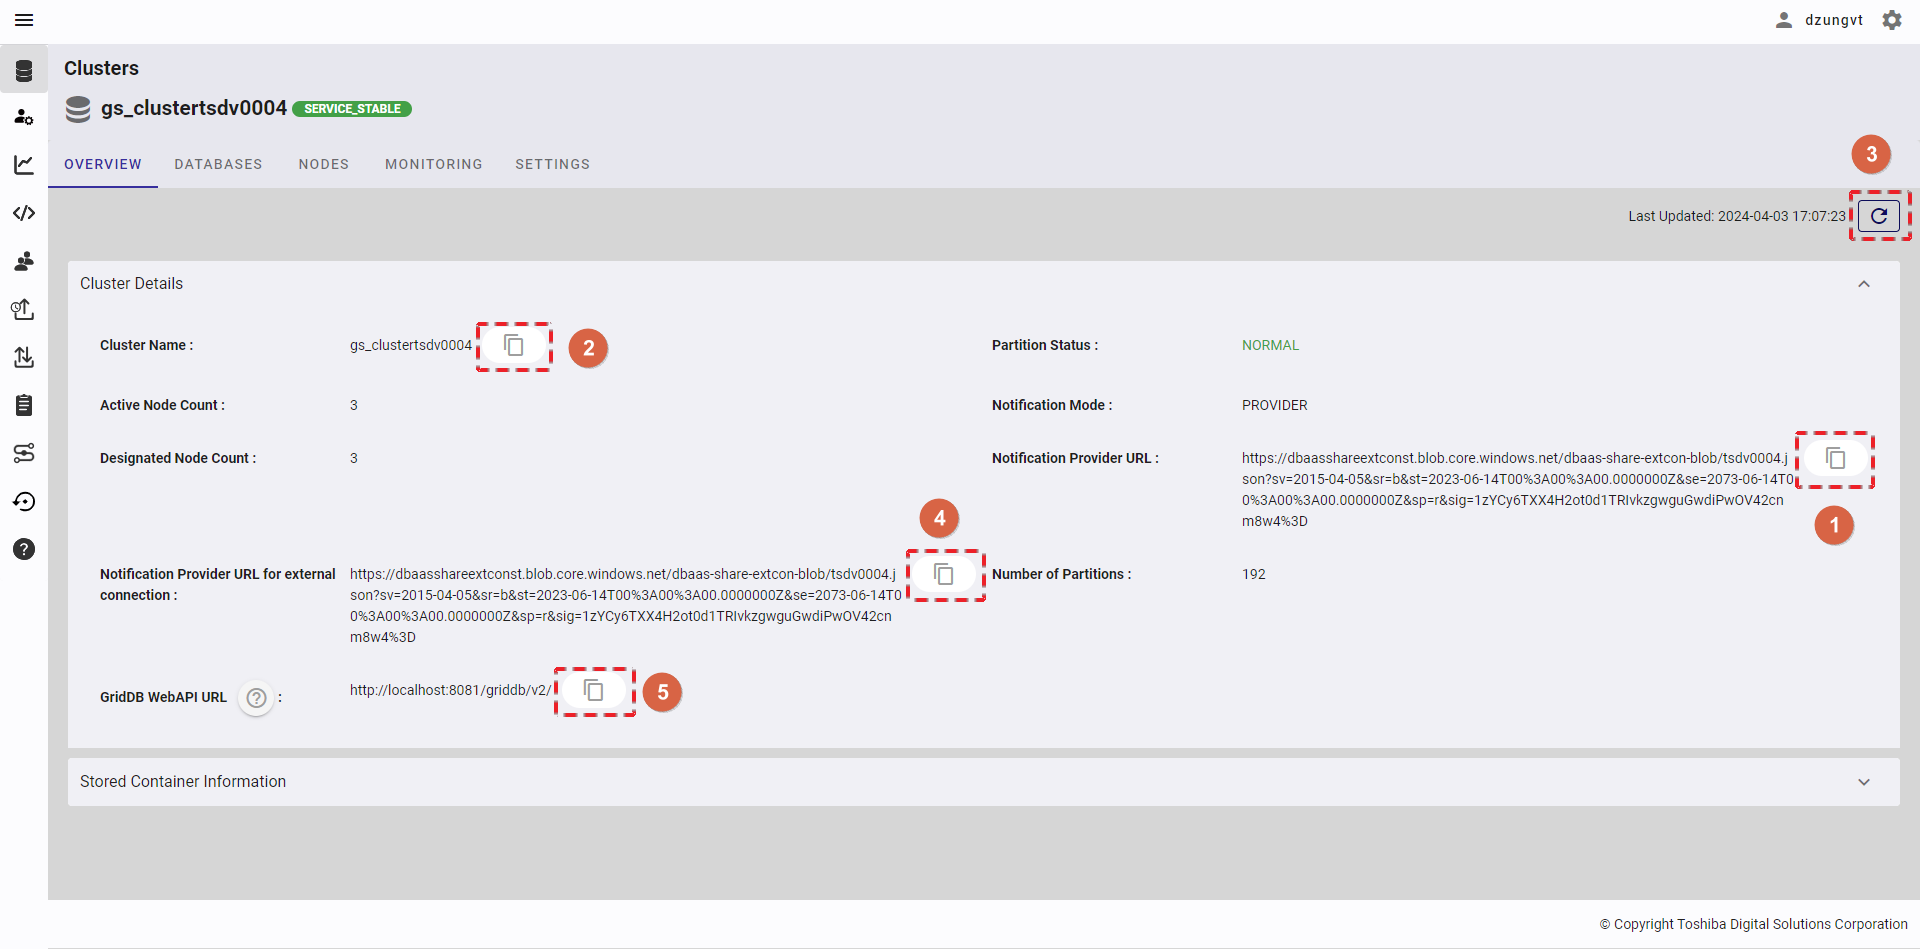Refresh the cluster overview data

(x=1879, y=216)
